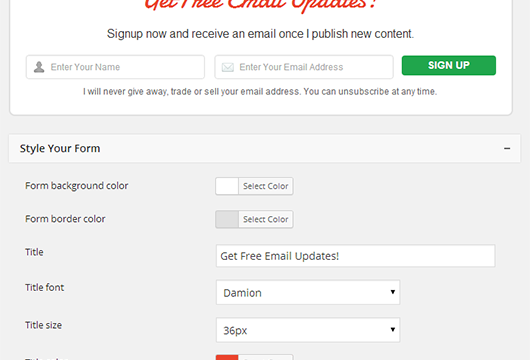
Task: Collapse Style Your Form section minus icon
Action: tap(507, 148)
